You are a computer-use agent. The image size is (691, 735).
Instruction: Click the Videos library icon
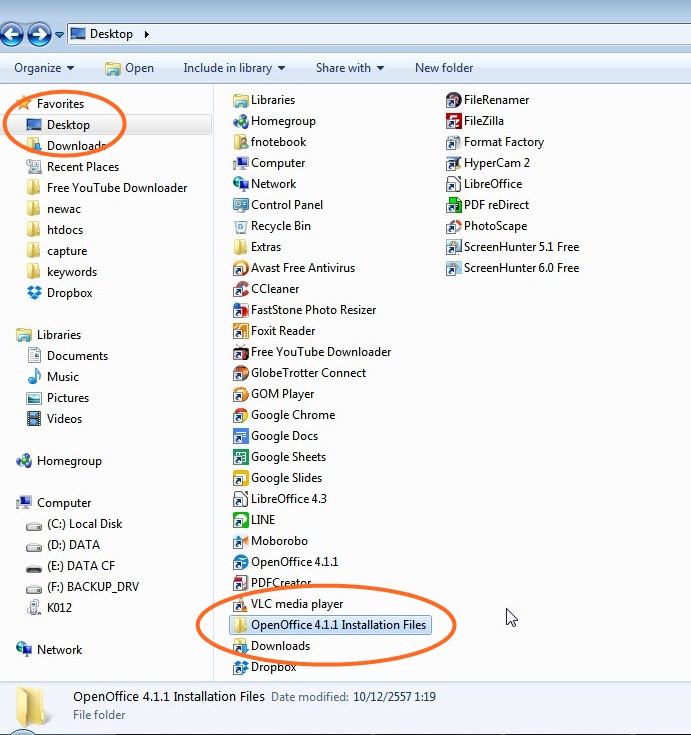(x=34, y=419)
